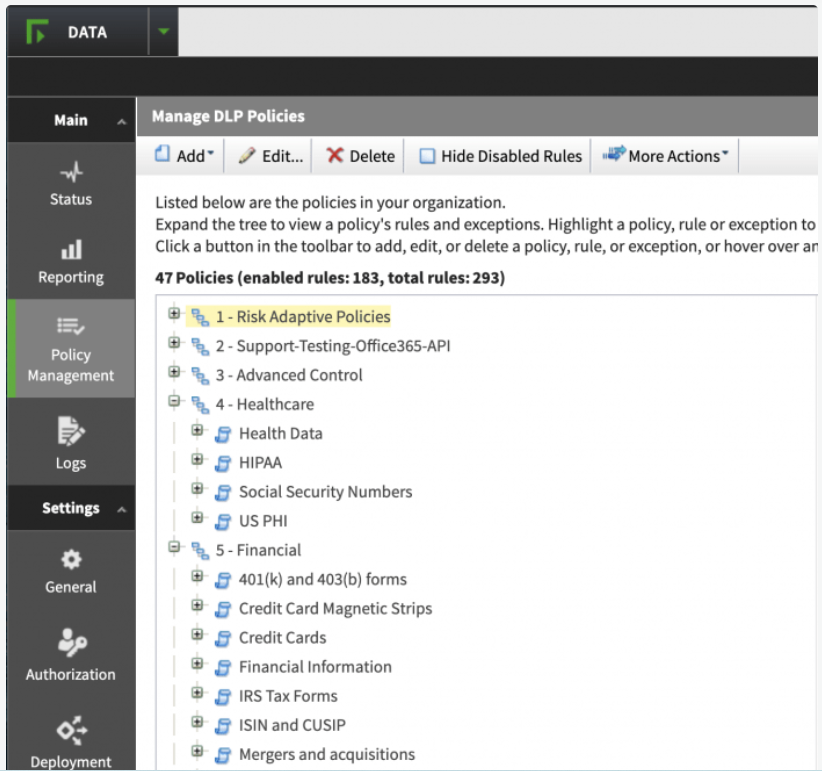Toggle Hide Disabled Rules checkbox
Screen dimensions: 822x771
click(428, 156)
